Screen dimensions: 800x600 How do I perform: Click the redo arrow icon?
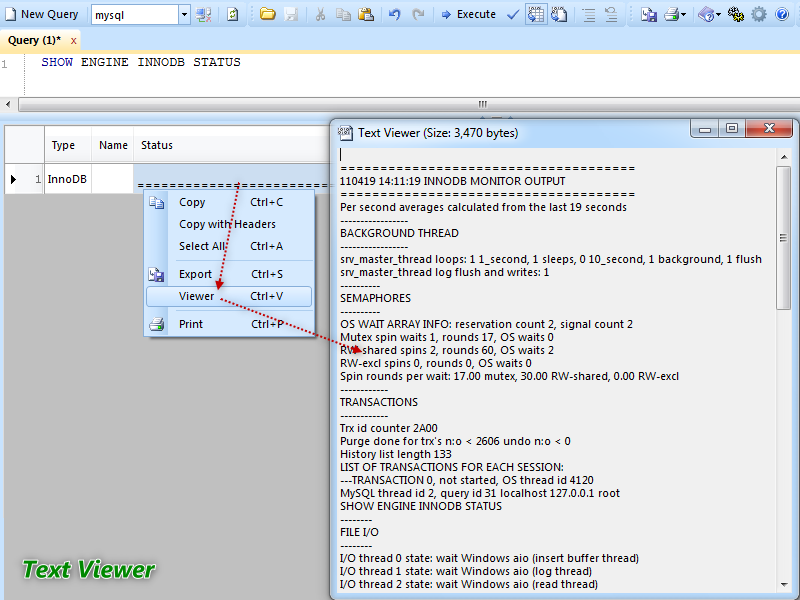click(418, 14)
